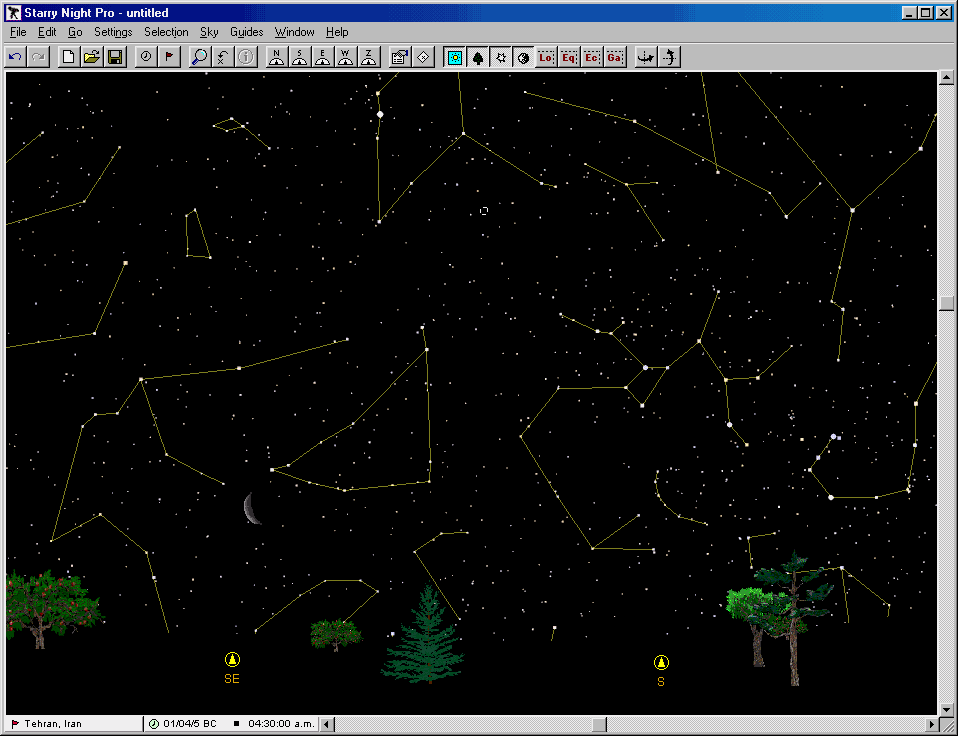Screen dimensions: 958x736
Task: Click the crescent Moon in the sky
Action: coord(252,509)
